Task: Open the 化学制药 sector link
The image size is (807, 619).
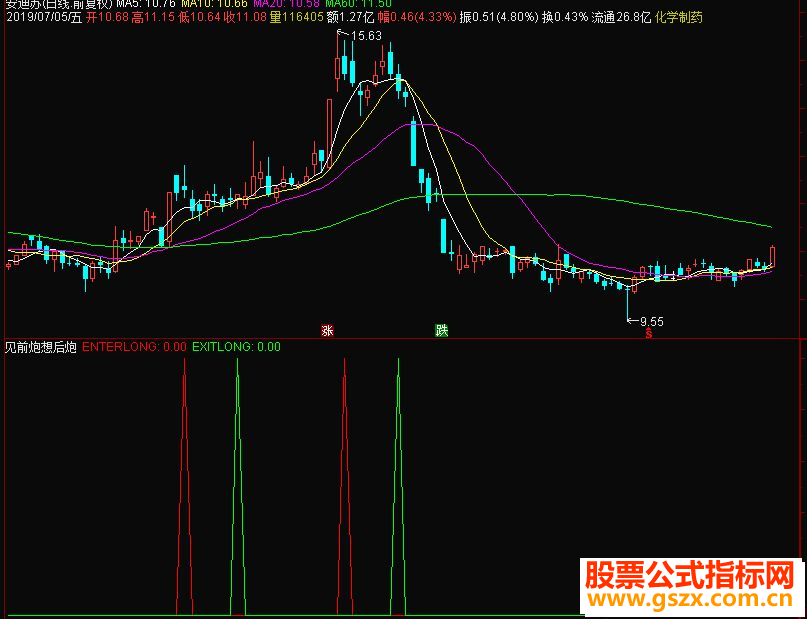Action: pyautogui.click(x=678, y=18)
